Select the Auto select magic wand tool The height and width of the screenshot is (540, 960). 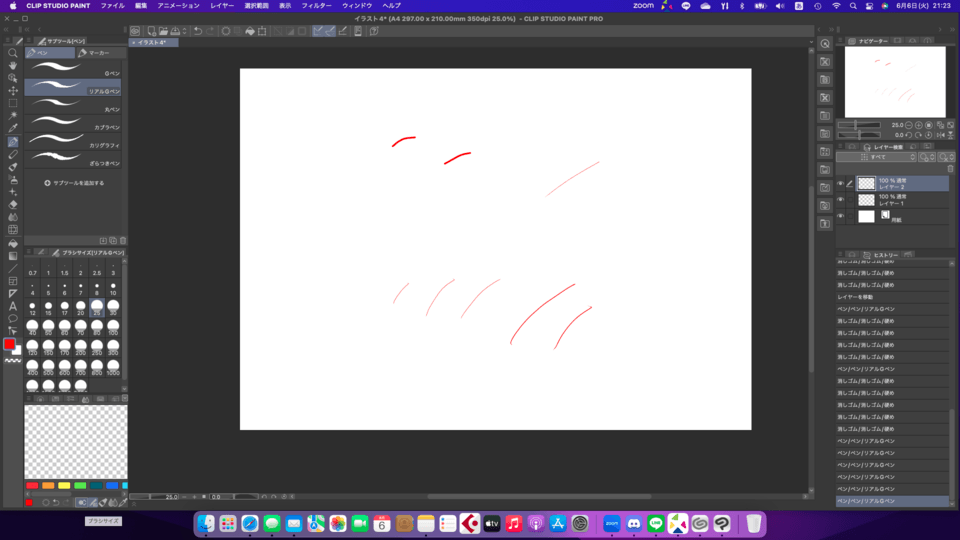click(x=12, y=116)
